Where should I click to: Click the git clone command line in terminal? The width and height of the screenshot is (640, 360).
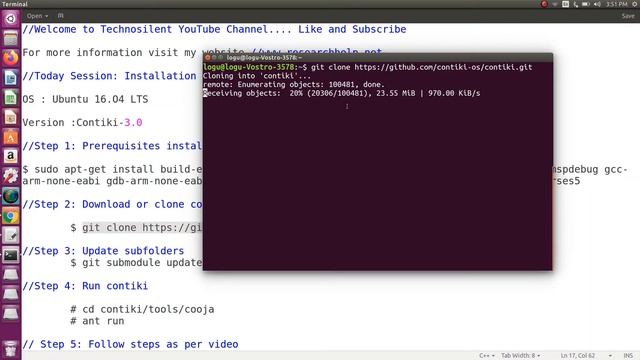coord(367,67)
